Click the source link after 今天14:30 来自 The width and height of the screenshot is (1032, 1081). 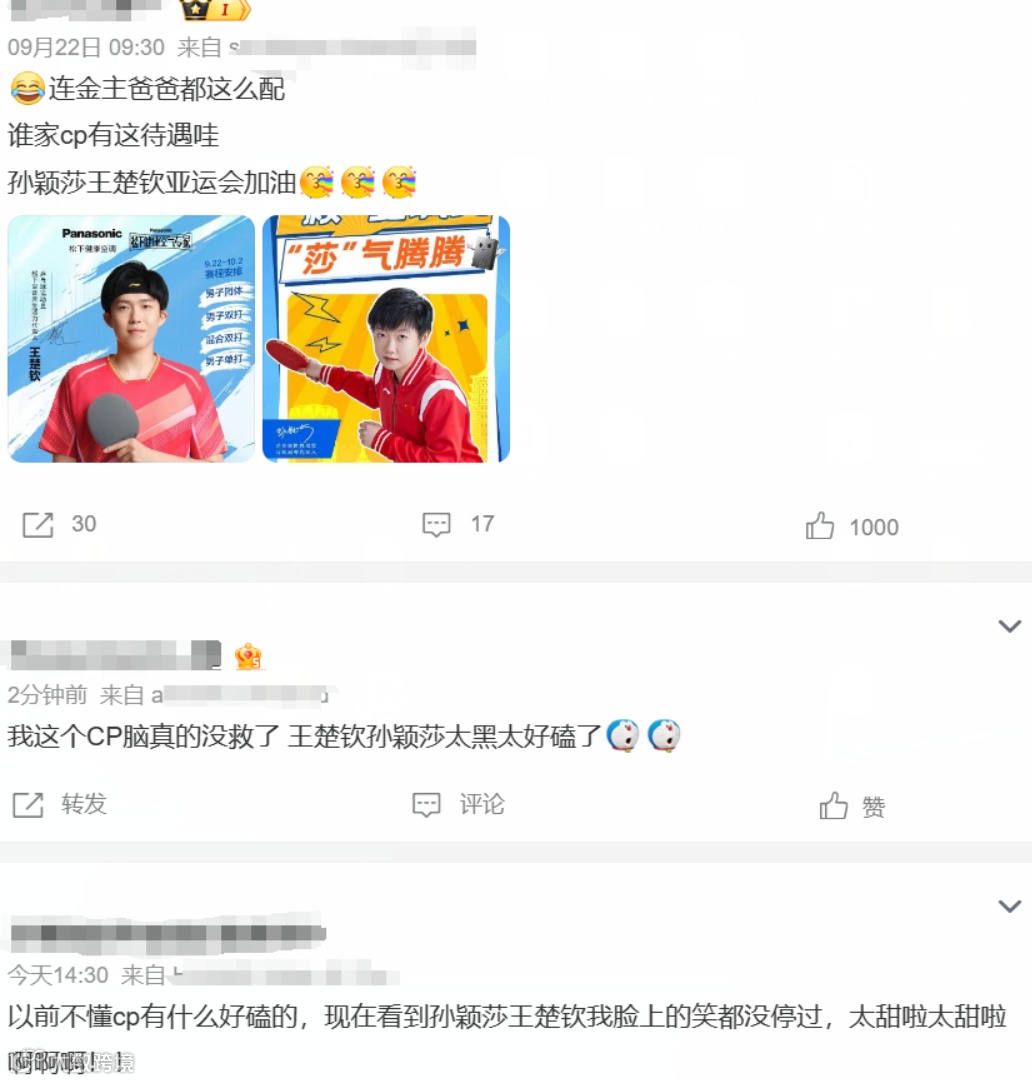[286, 975]
